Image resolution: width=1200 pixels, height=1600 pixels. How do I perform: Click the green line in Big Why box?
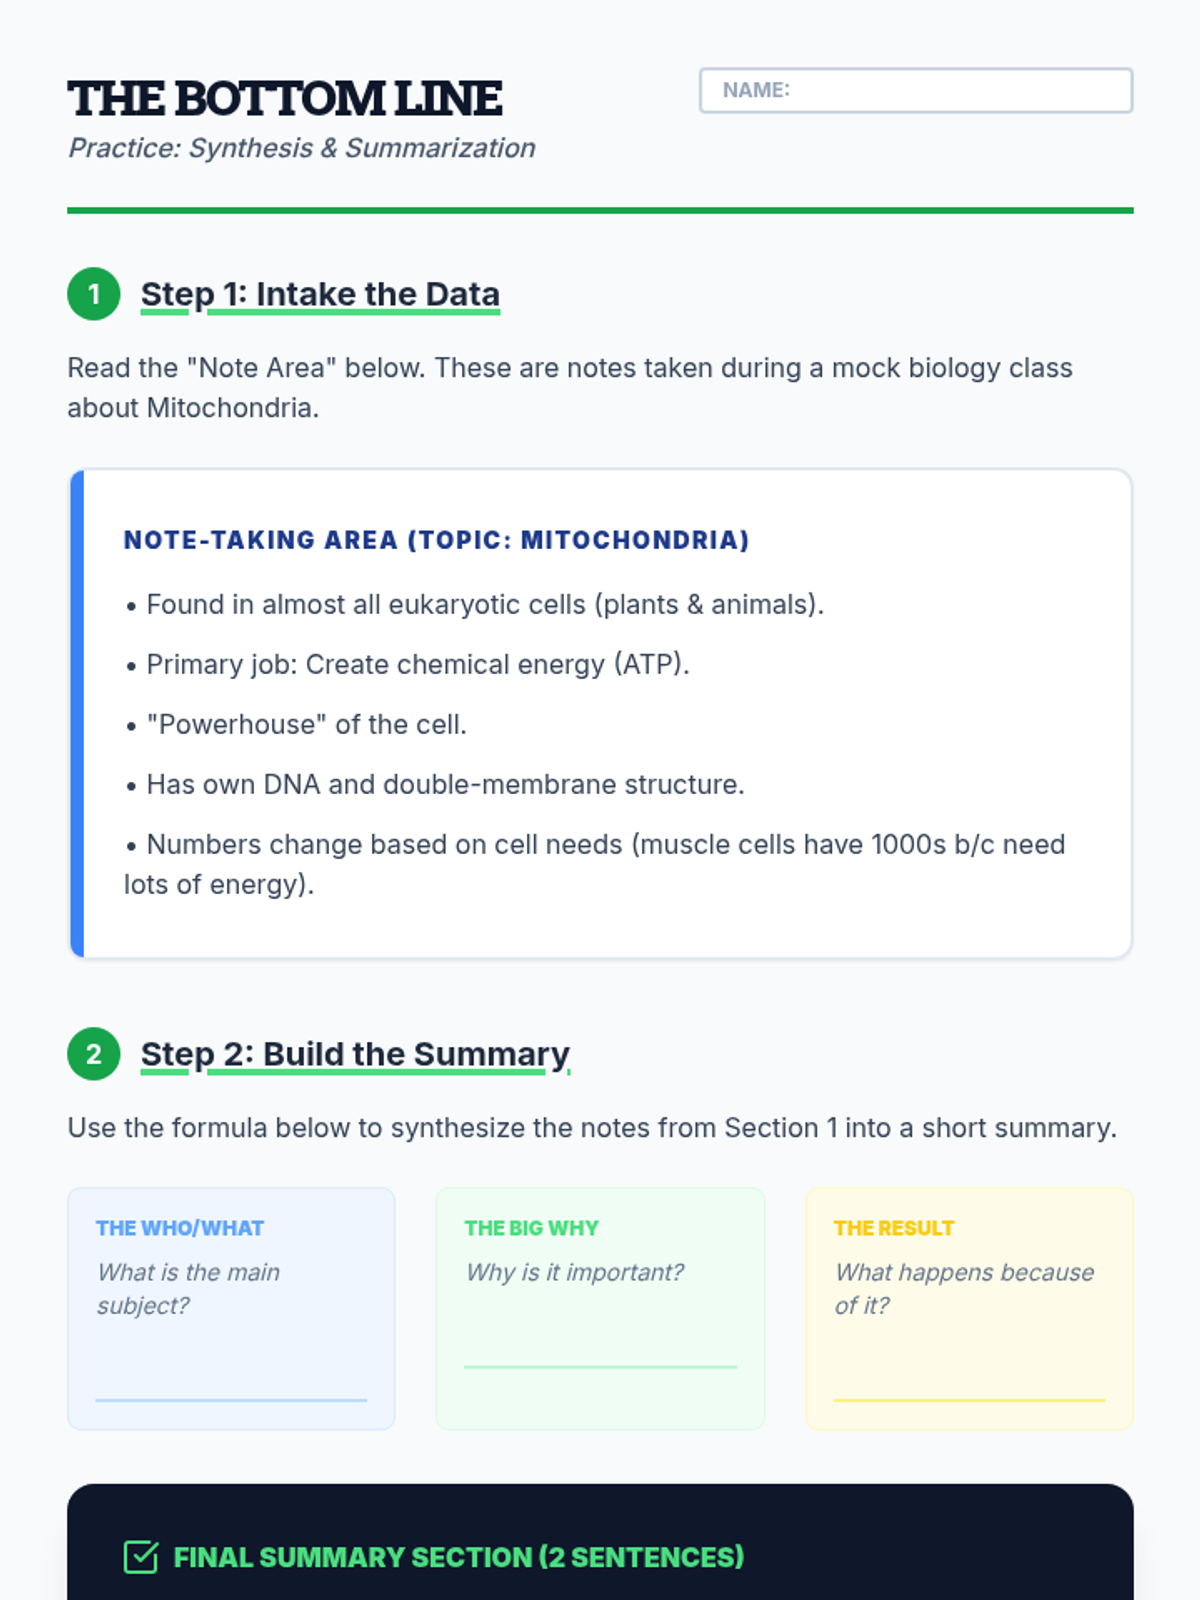click(600, 1367)
